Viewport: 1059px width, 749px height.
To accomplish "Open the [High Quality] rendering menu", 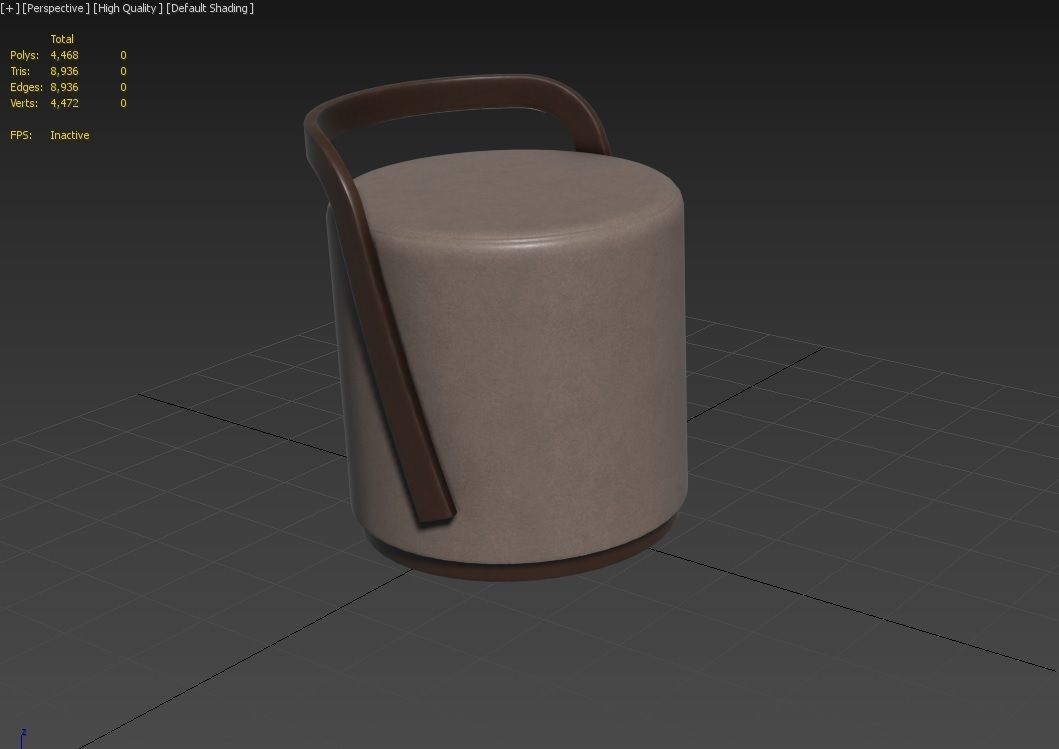I will tap(128, 8).
